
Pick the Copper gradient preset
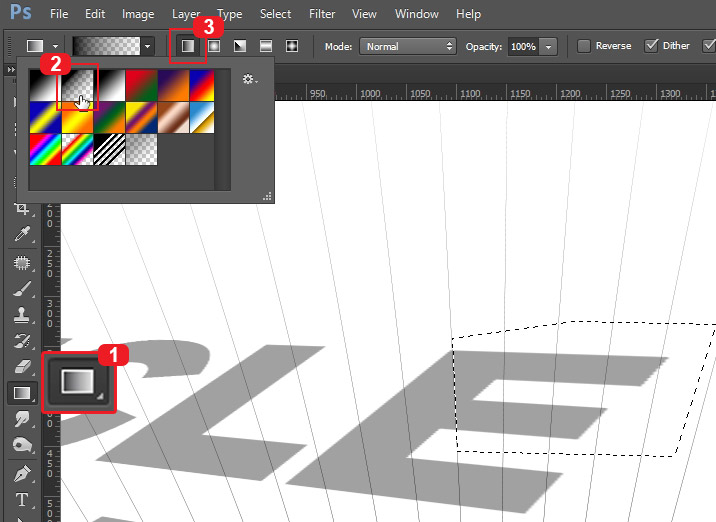pyautogui.click(x=173, y=117)
